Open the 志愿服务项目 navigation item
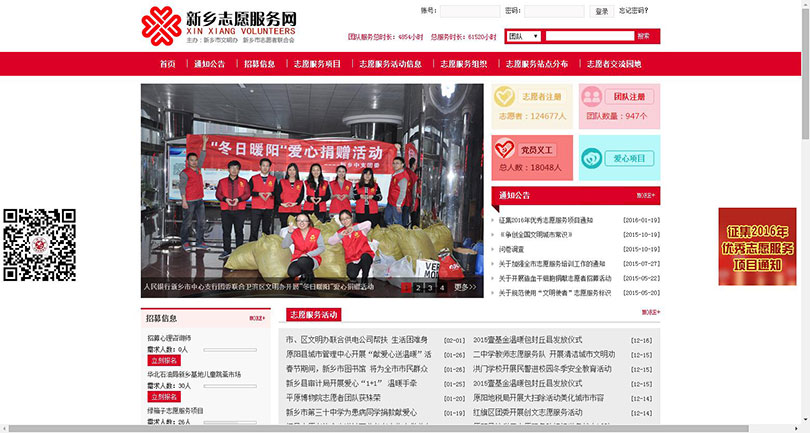 point(317,64)
